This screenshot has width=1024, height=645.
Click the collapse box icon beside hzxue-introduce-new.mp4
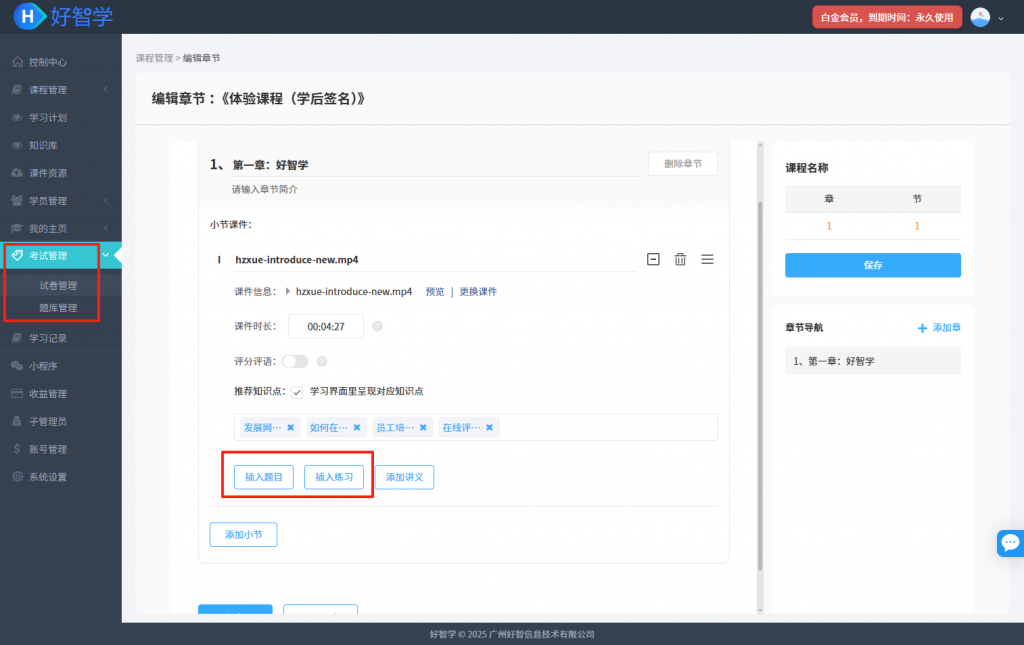click(653, 259)
